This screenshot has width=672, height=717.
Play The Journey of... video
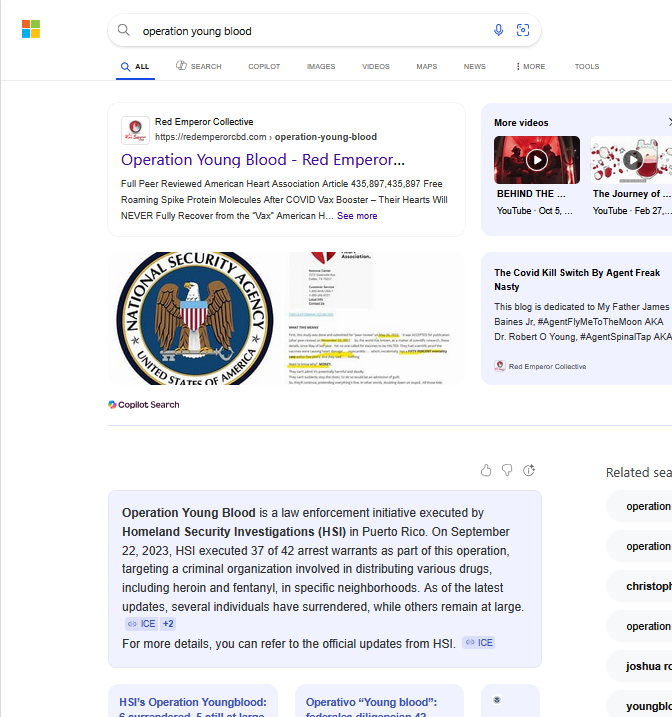(x=632, y=160)
